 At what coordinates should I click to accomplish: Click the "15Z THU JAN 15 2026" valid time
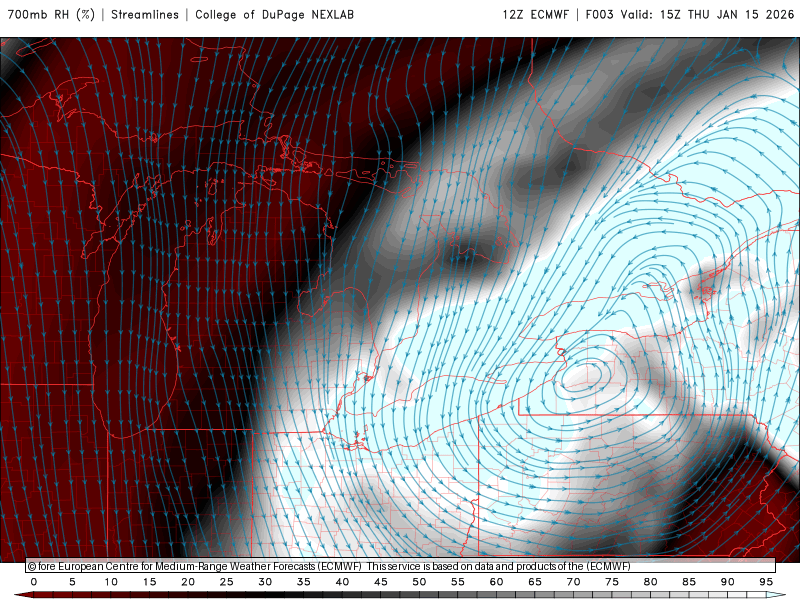(727, 15)
